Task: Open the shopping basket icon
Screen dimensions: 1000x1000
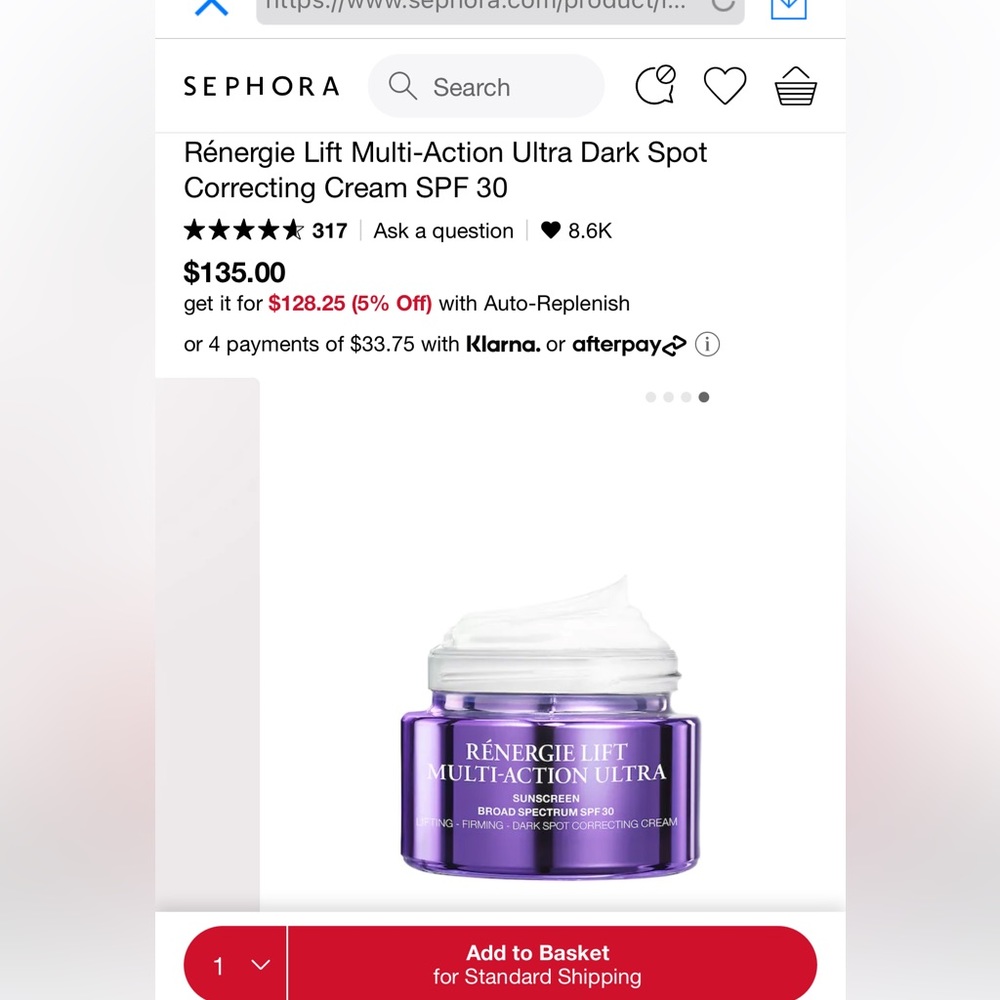Action: [795, 85]
